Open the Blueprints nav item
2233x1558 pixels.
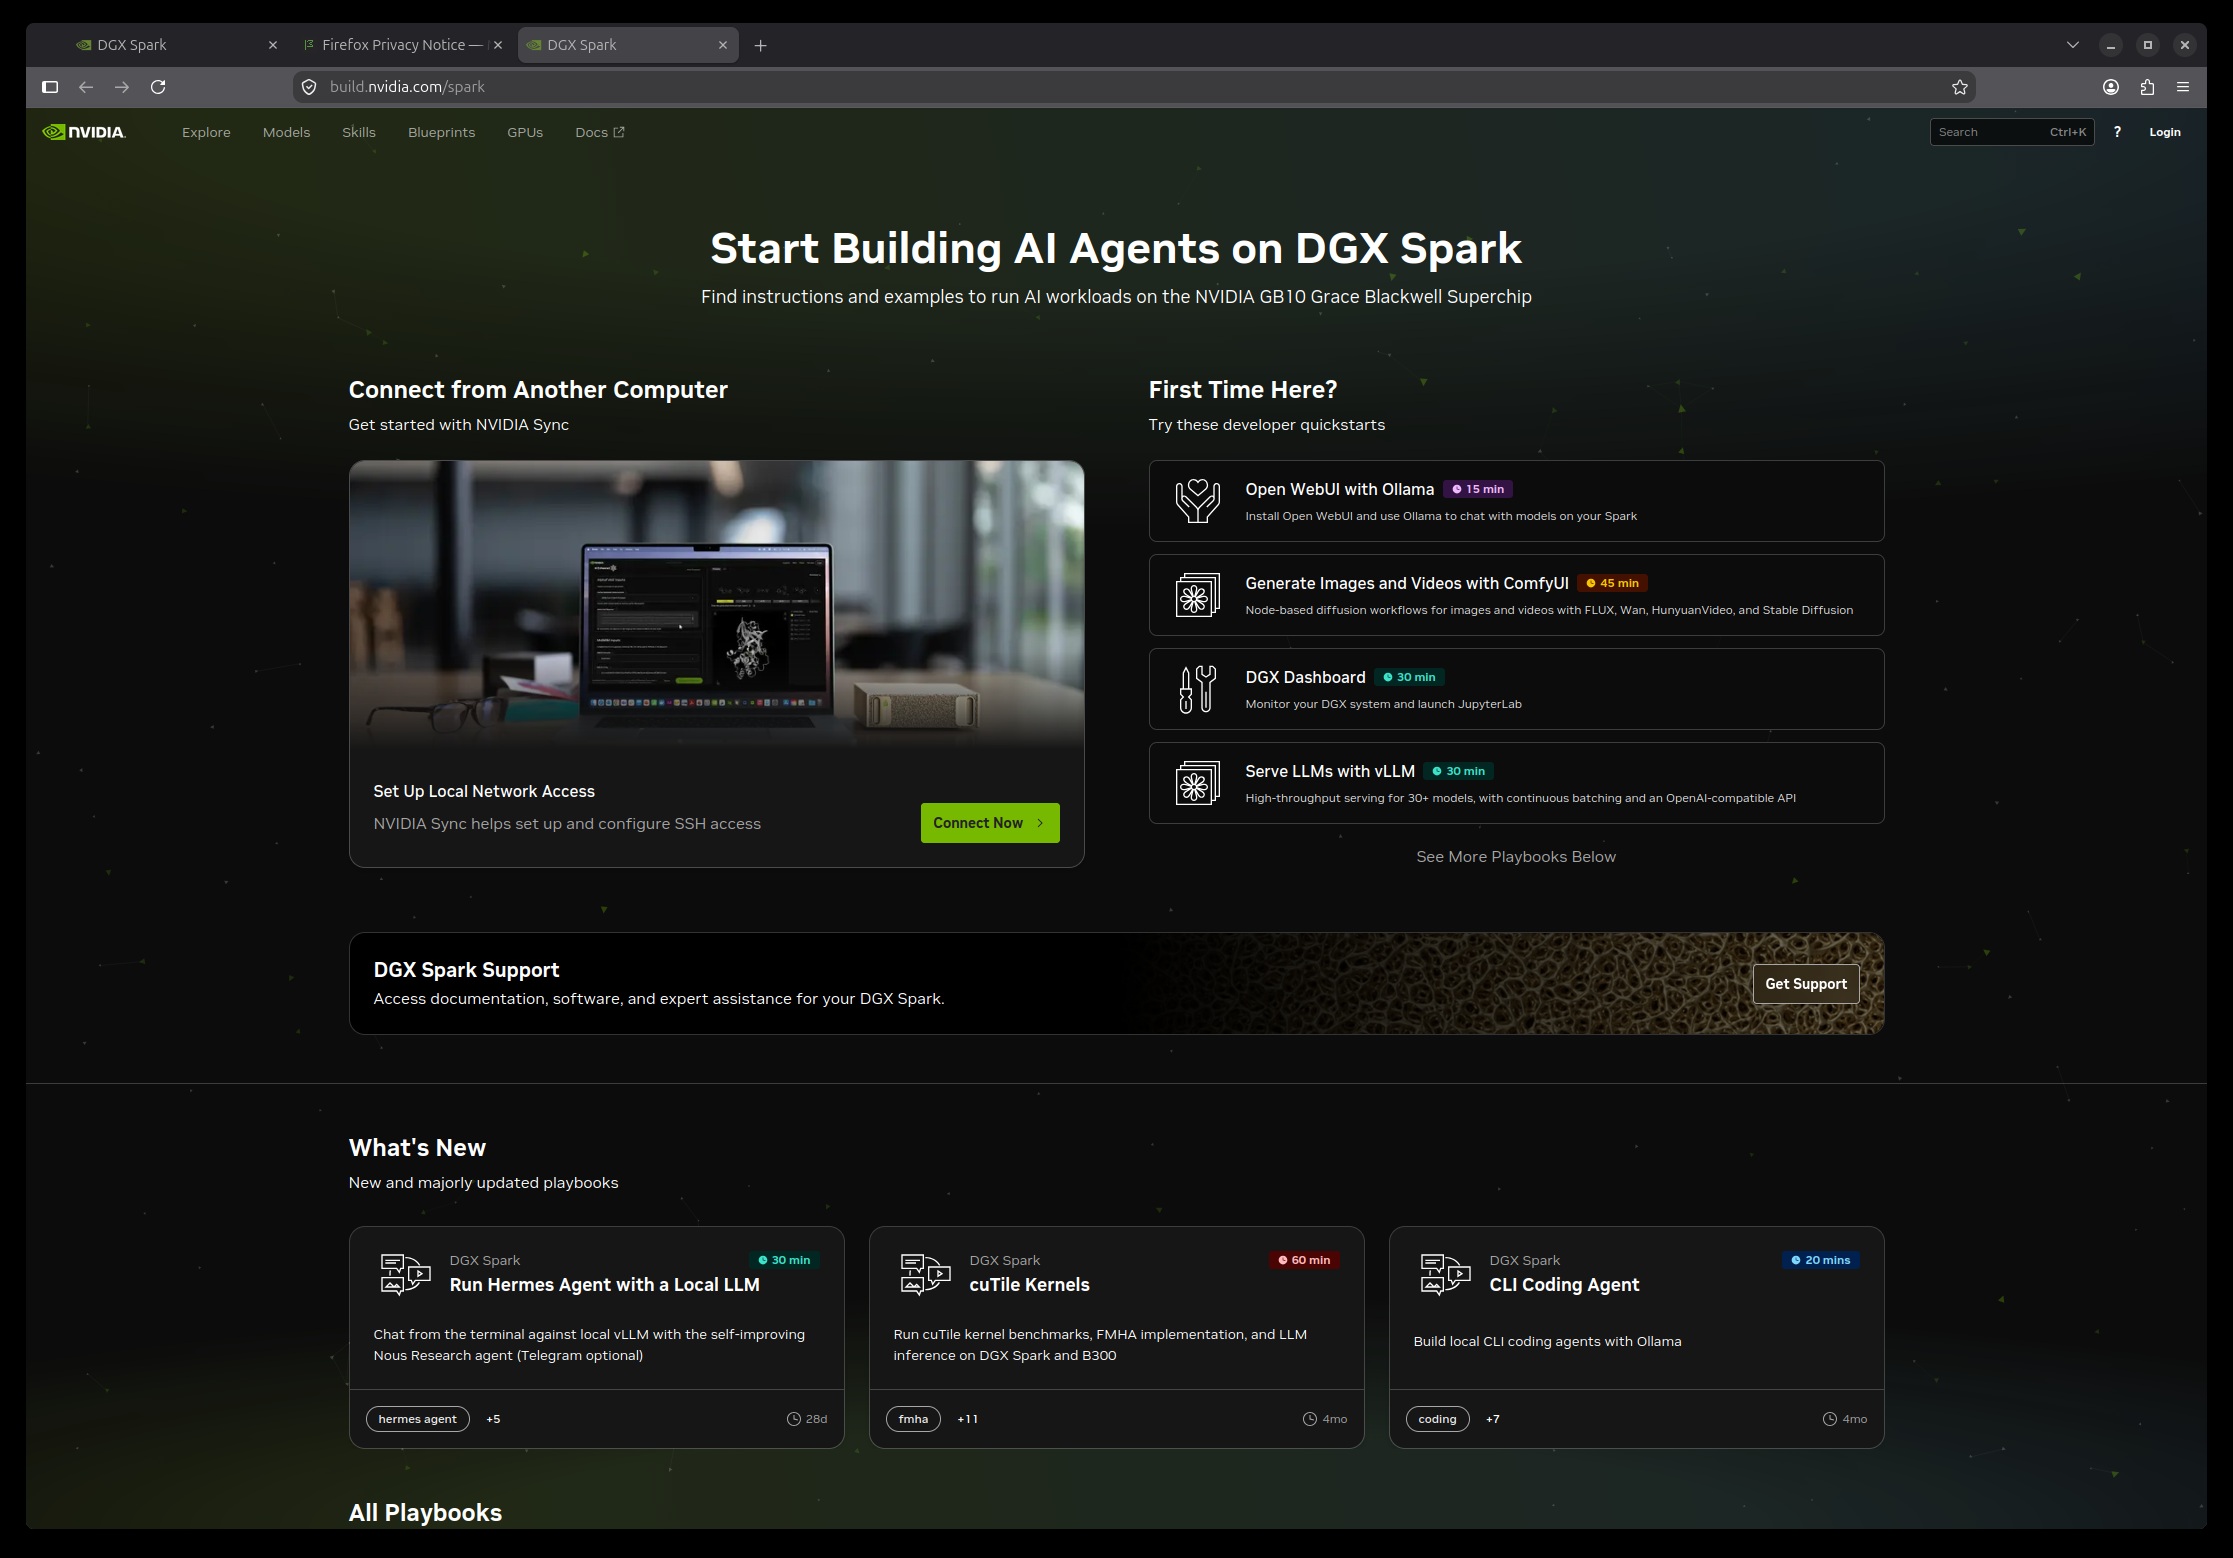(x=441, y=132)
